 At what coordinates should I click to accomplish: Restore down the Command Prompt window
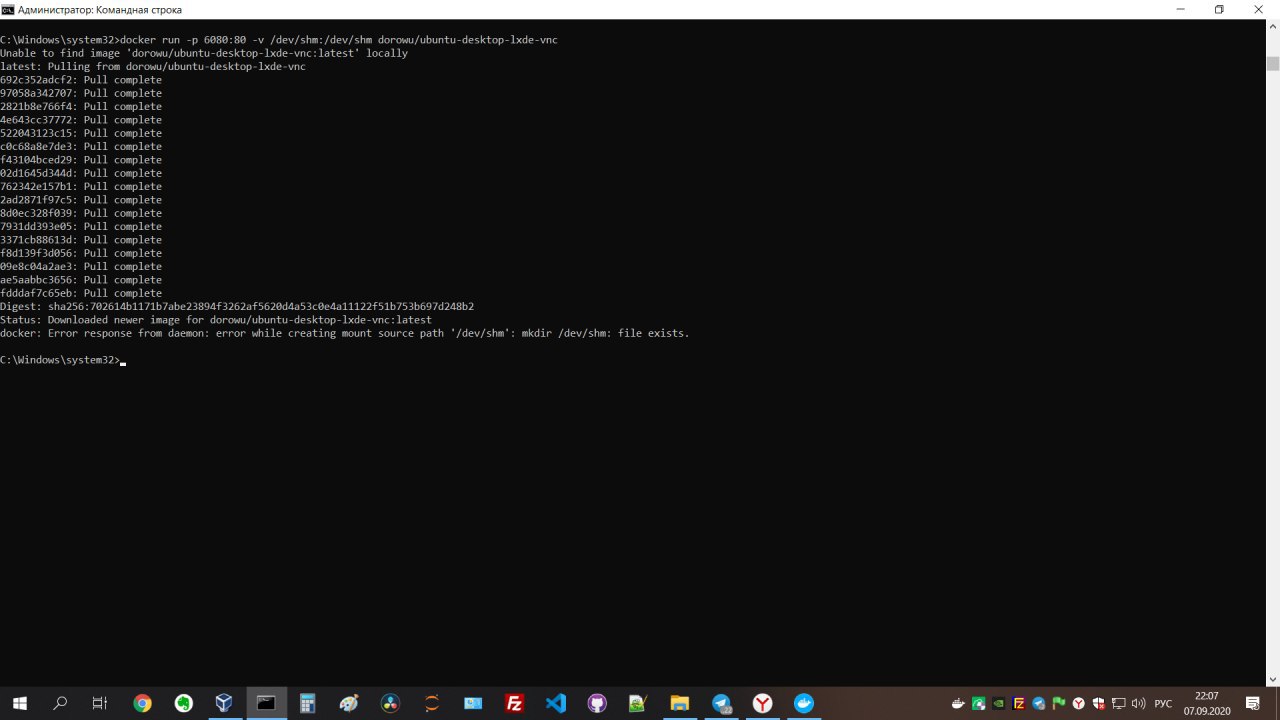click(x=1219, y=9)
